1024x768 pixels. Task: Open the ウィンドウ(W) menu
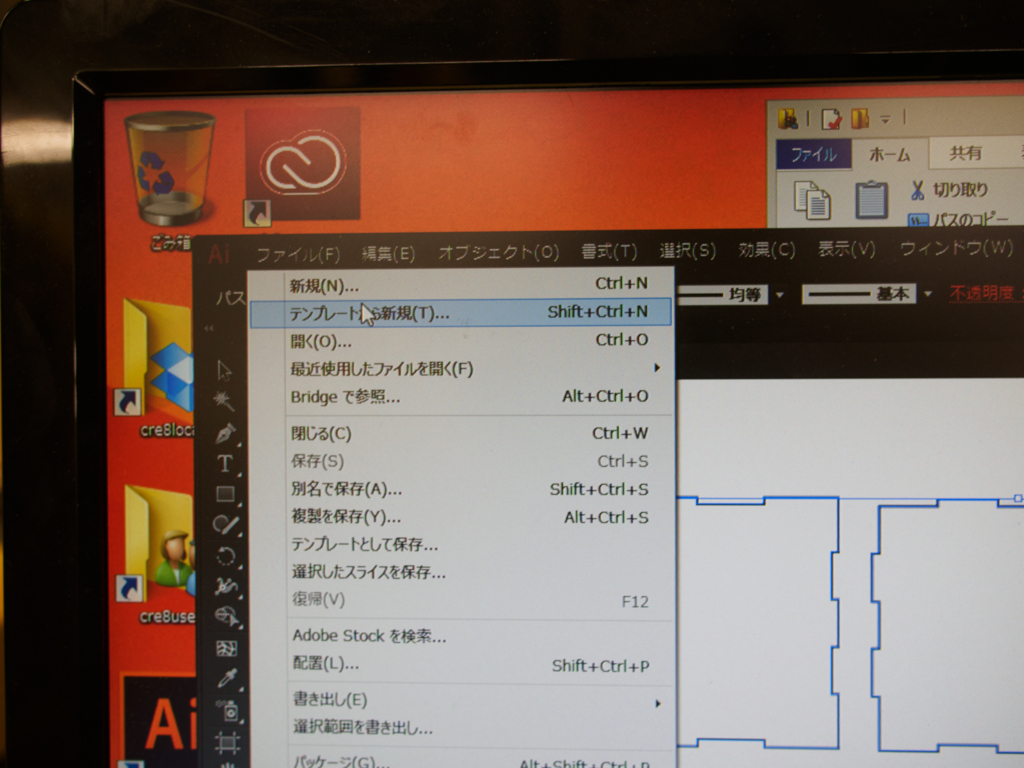[956, 248]
